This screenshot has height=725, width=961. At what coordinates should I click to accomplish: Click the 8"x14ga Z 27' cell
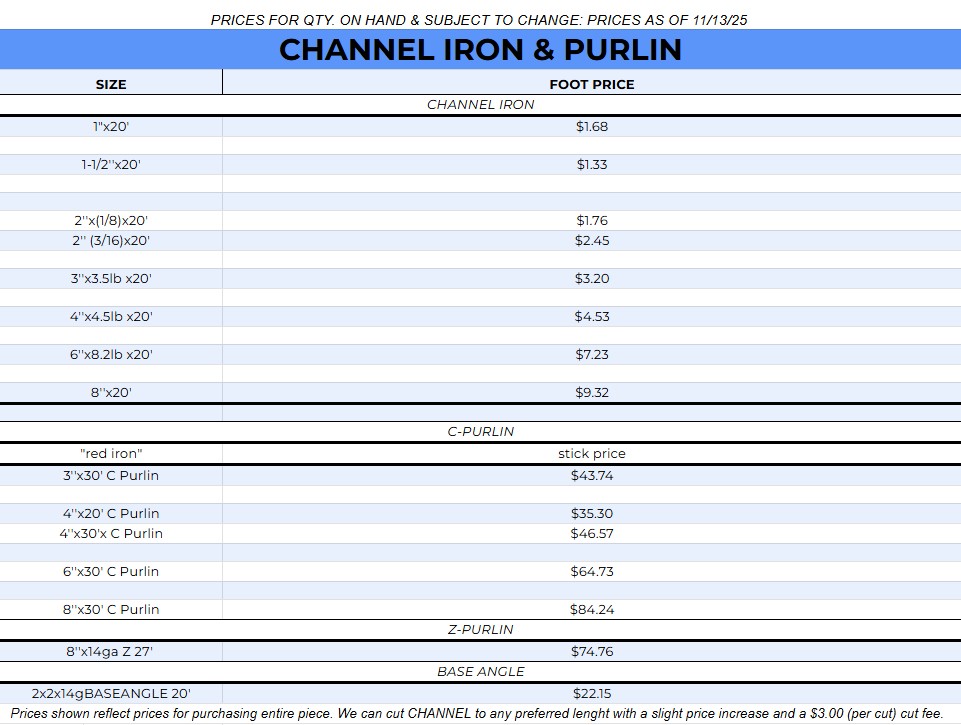(111, 652)
